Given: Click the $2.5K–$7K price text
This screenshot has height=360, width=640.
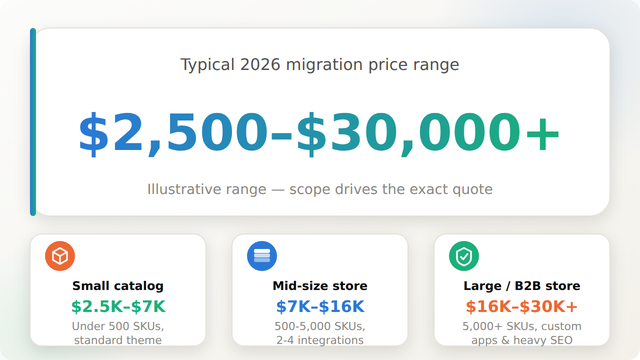Looking at the screenshot, I should [118, 307].
